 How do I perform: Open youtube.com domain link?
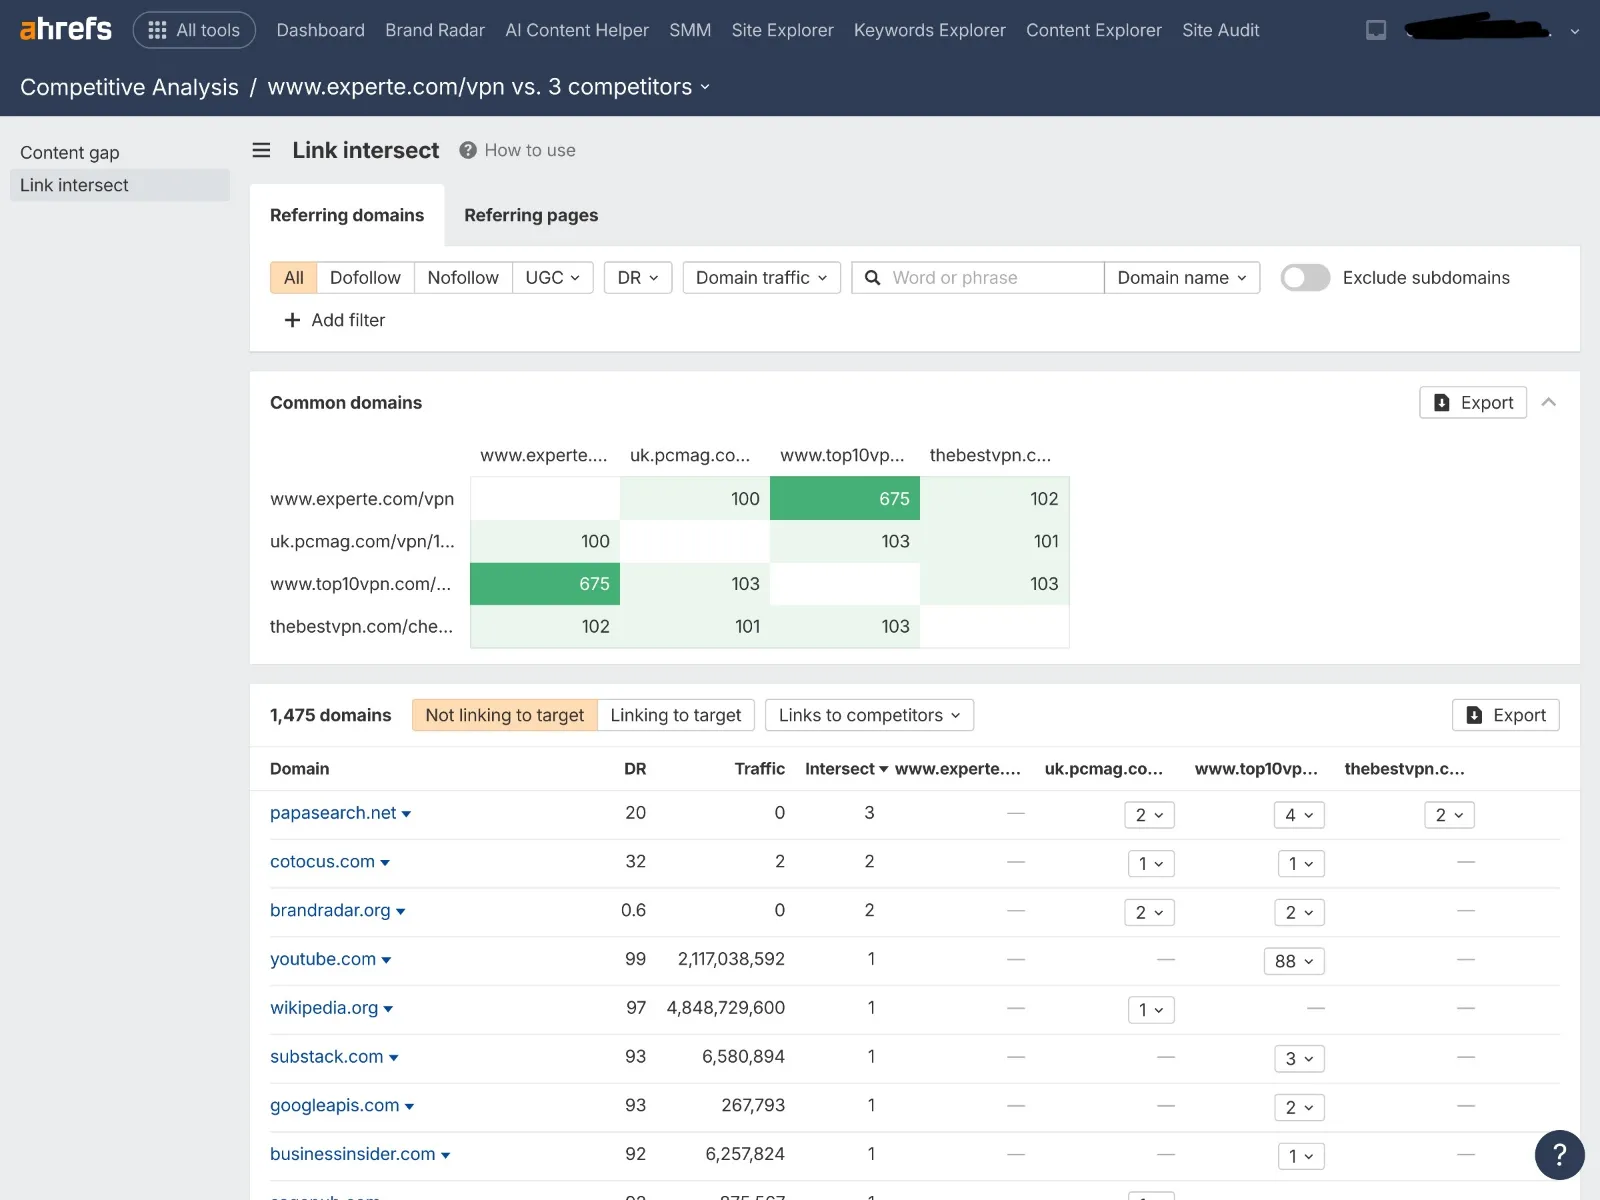pos(323,959)
